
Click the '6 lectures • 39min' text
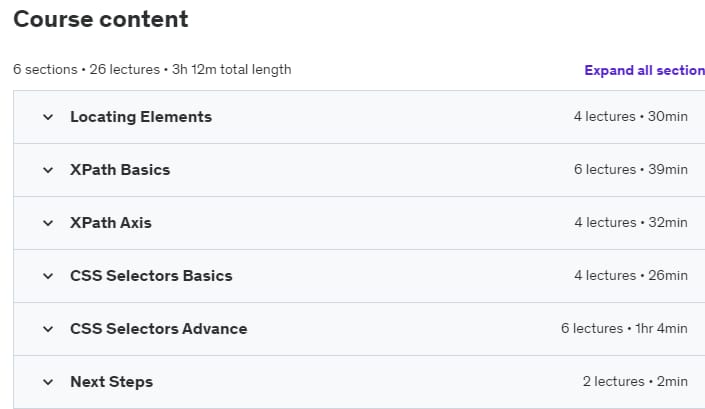pyautogui.click(x=631, y=169)
